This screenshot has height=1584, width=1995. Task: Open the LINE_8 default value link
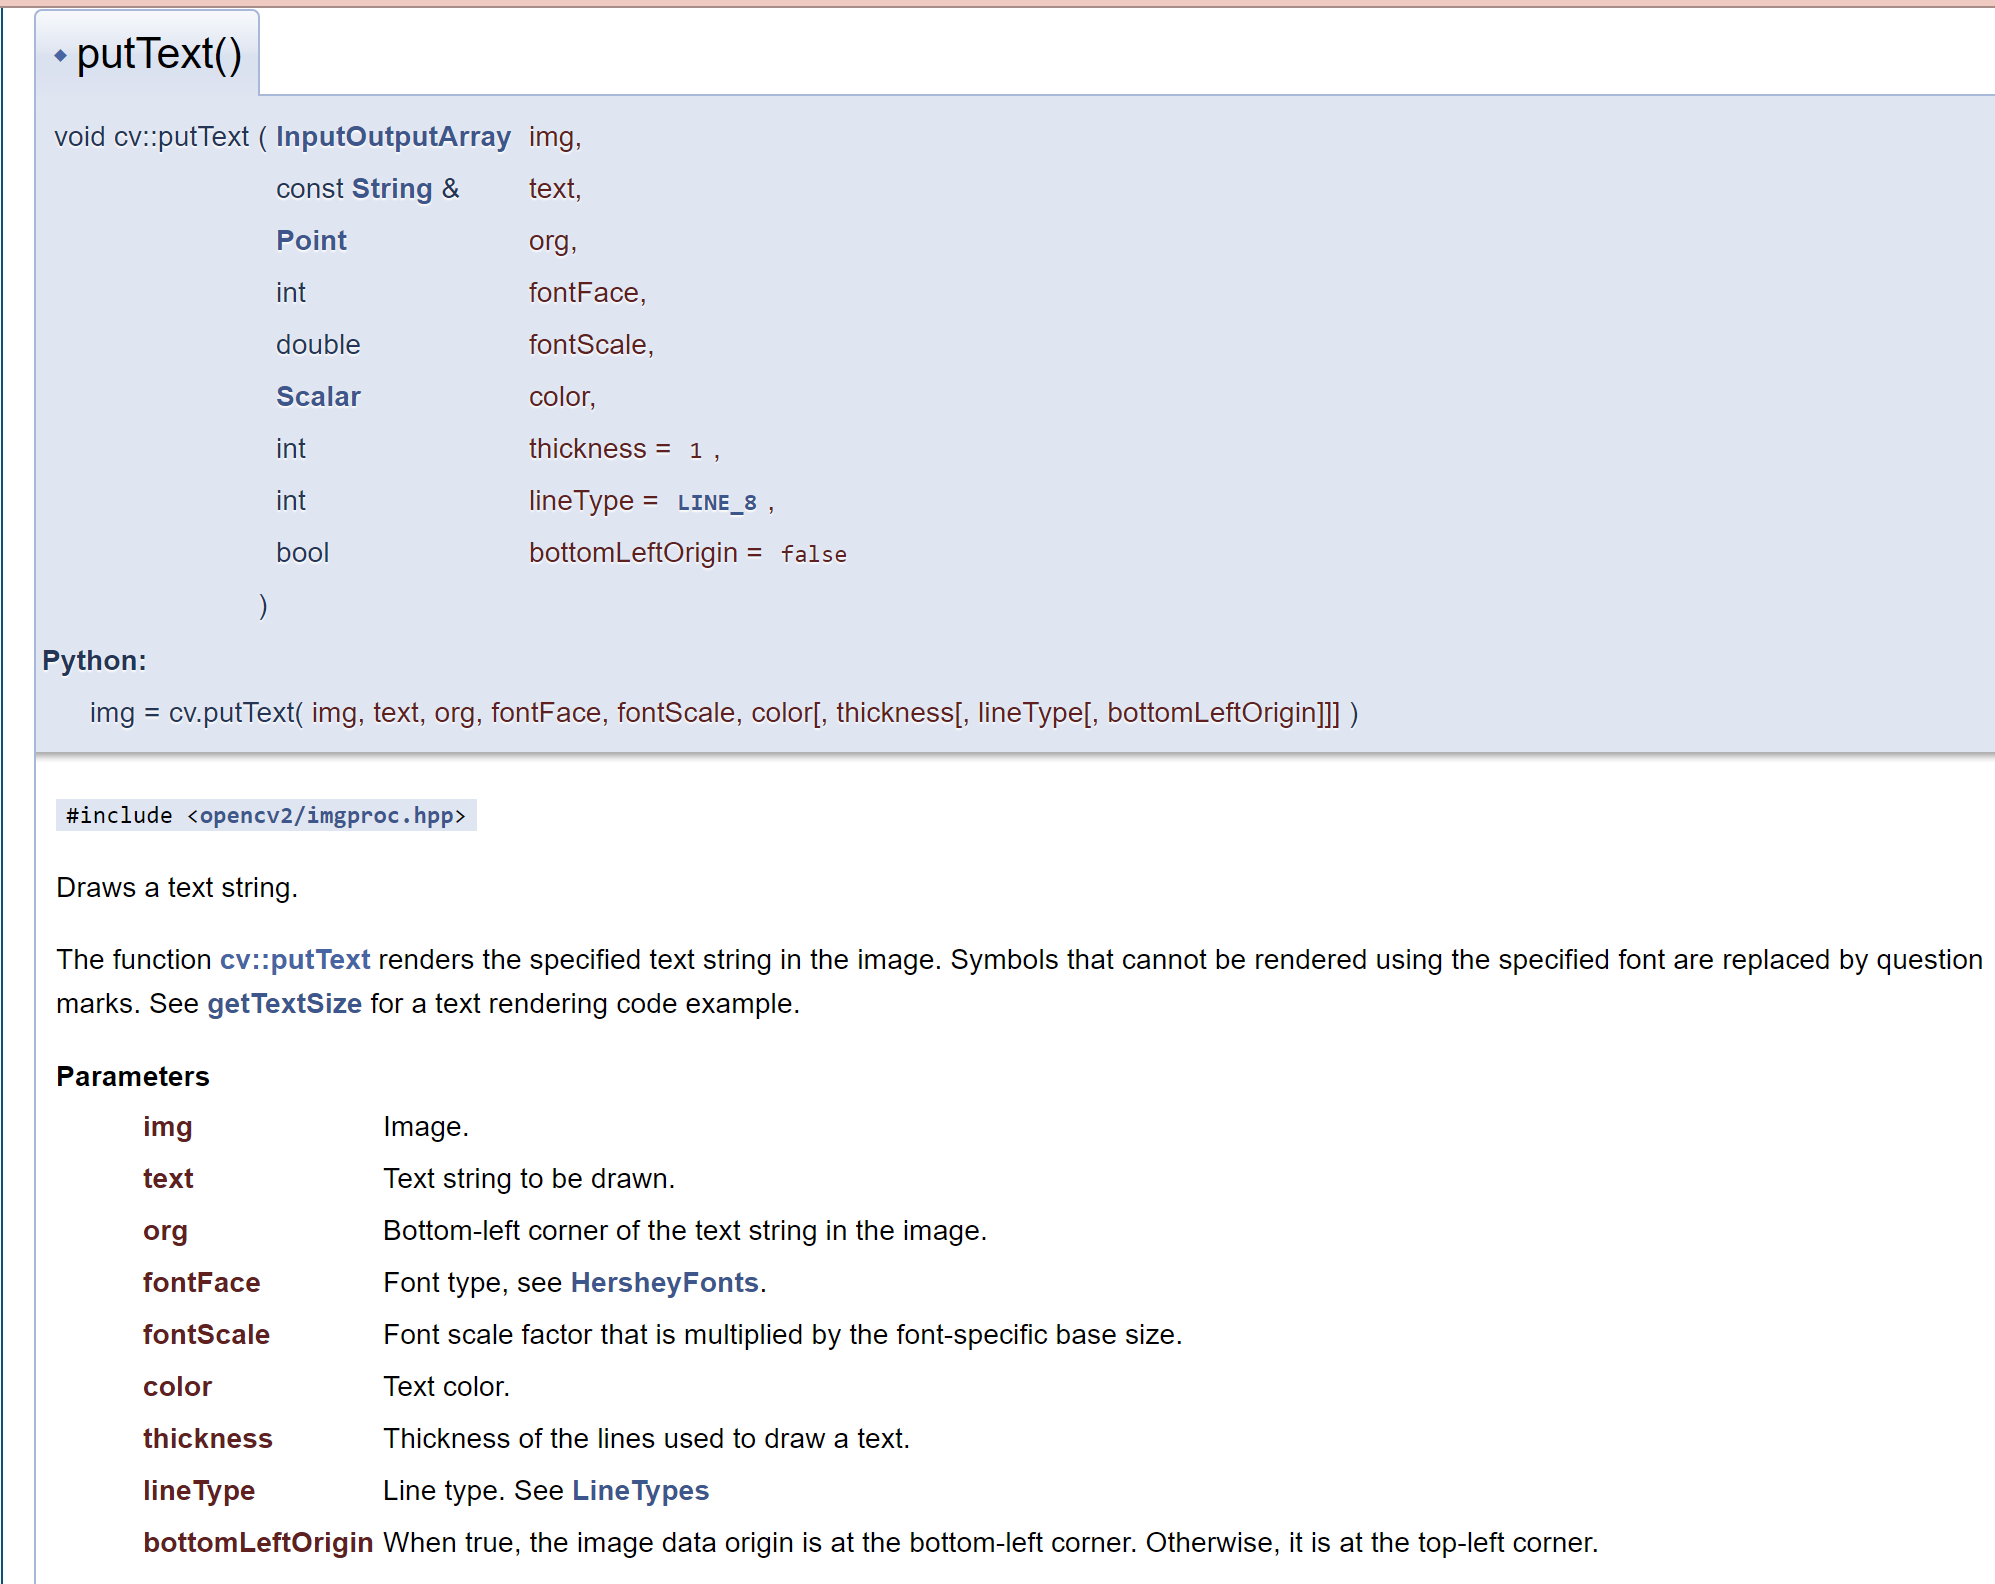tap(717, 502)
